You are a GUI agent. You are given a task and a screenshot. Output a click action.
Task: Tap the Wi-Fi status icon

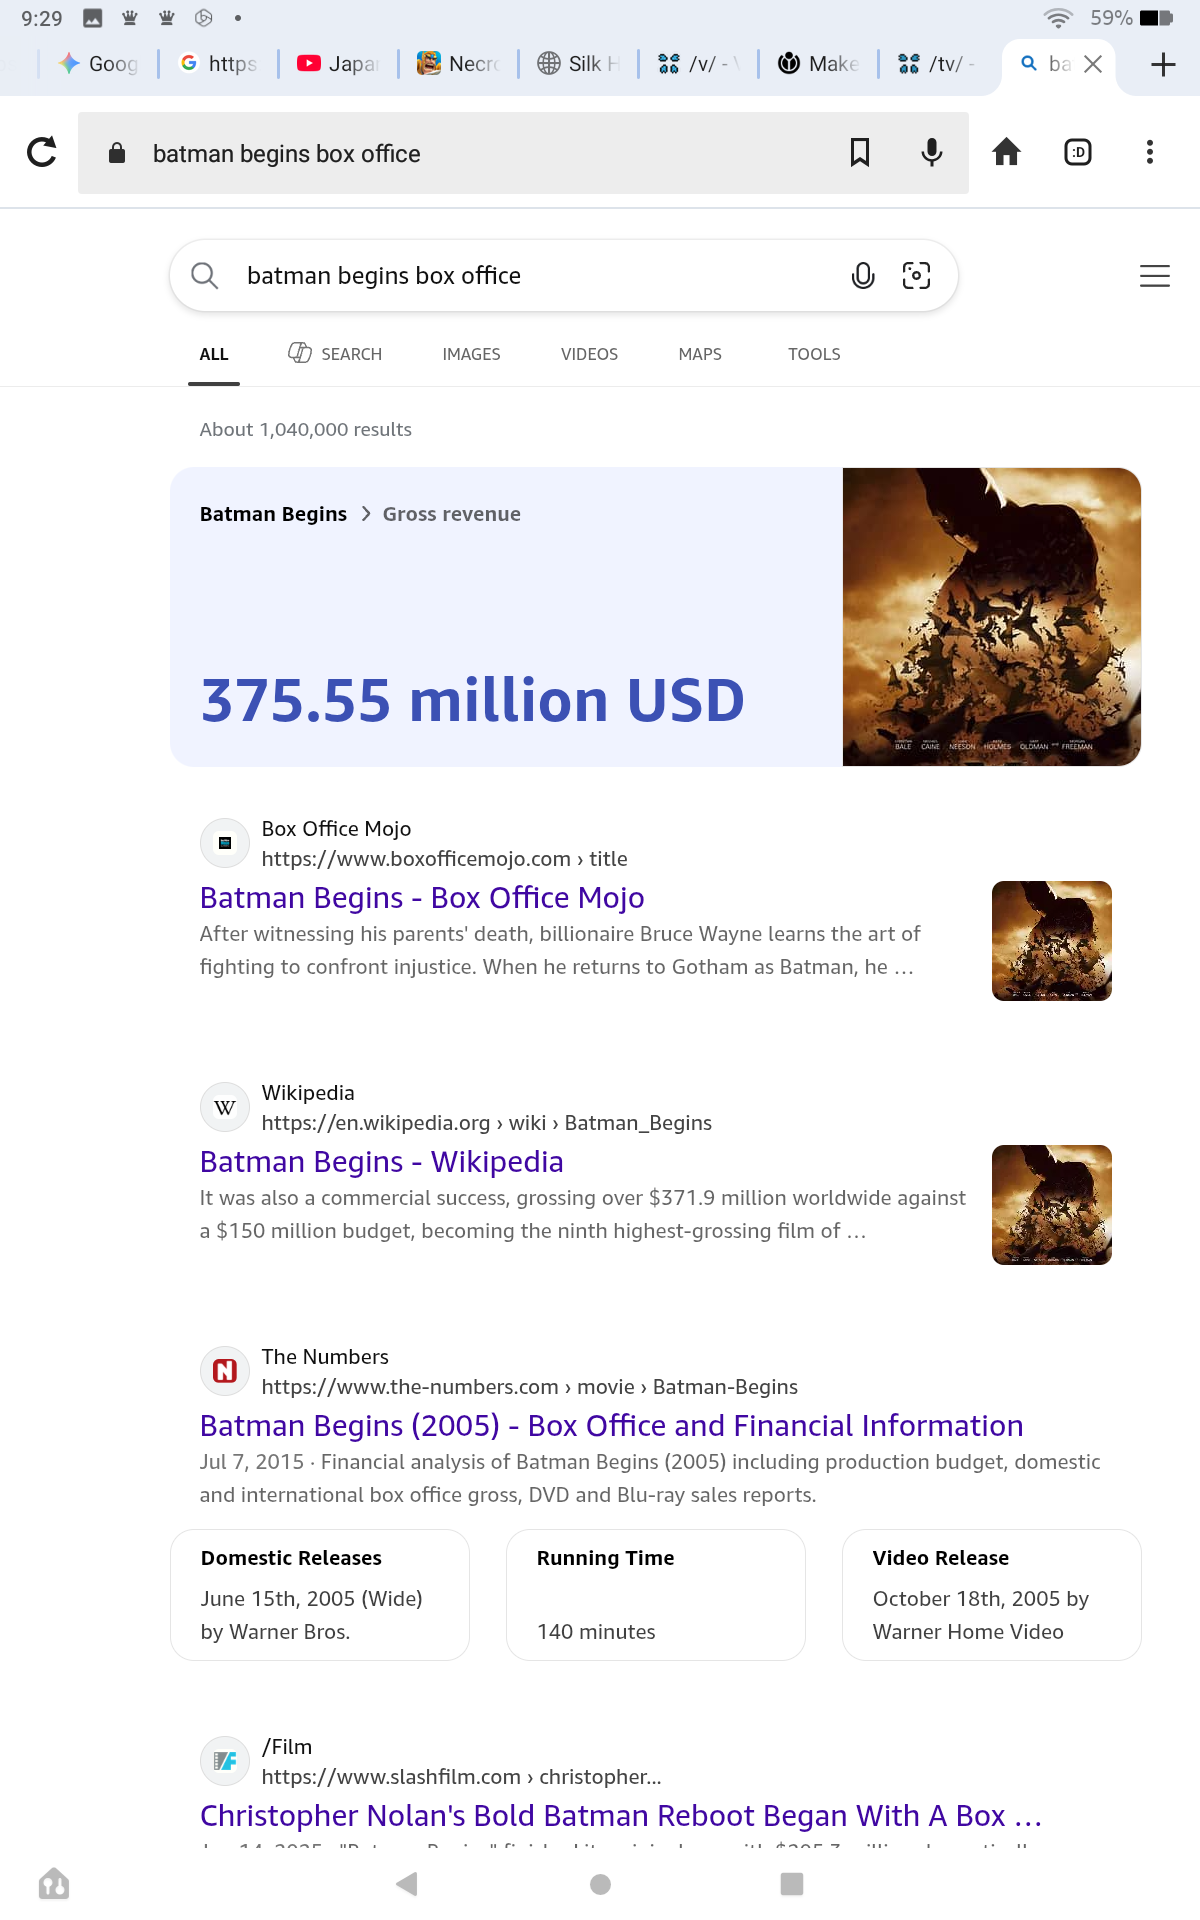click(1058, 18)
